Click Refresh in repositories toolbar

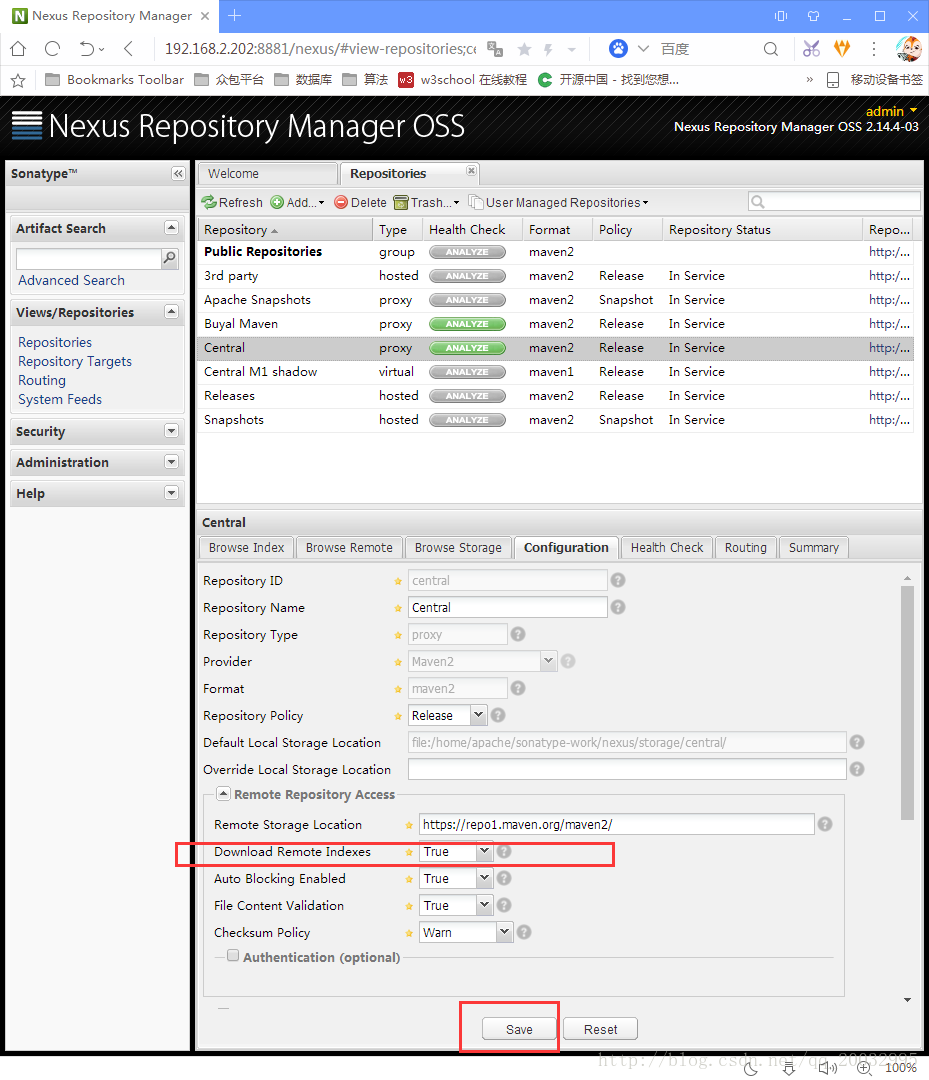coord(232,202)
